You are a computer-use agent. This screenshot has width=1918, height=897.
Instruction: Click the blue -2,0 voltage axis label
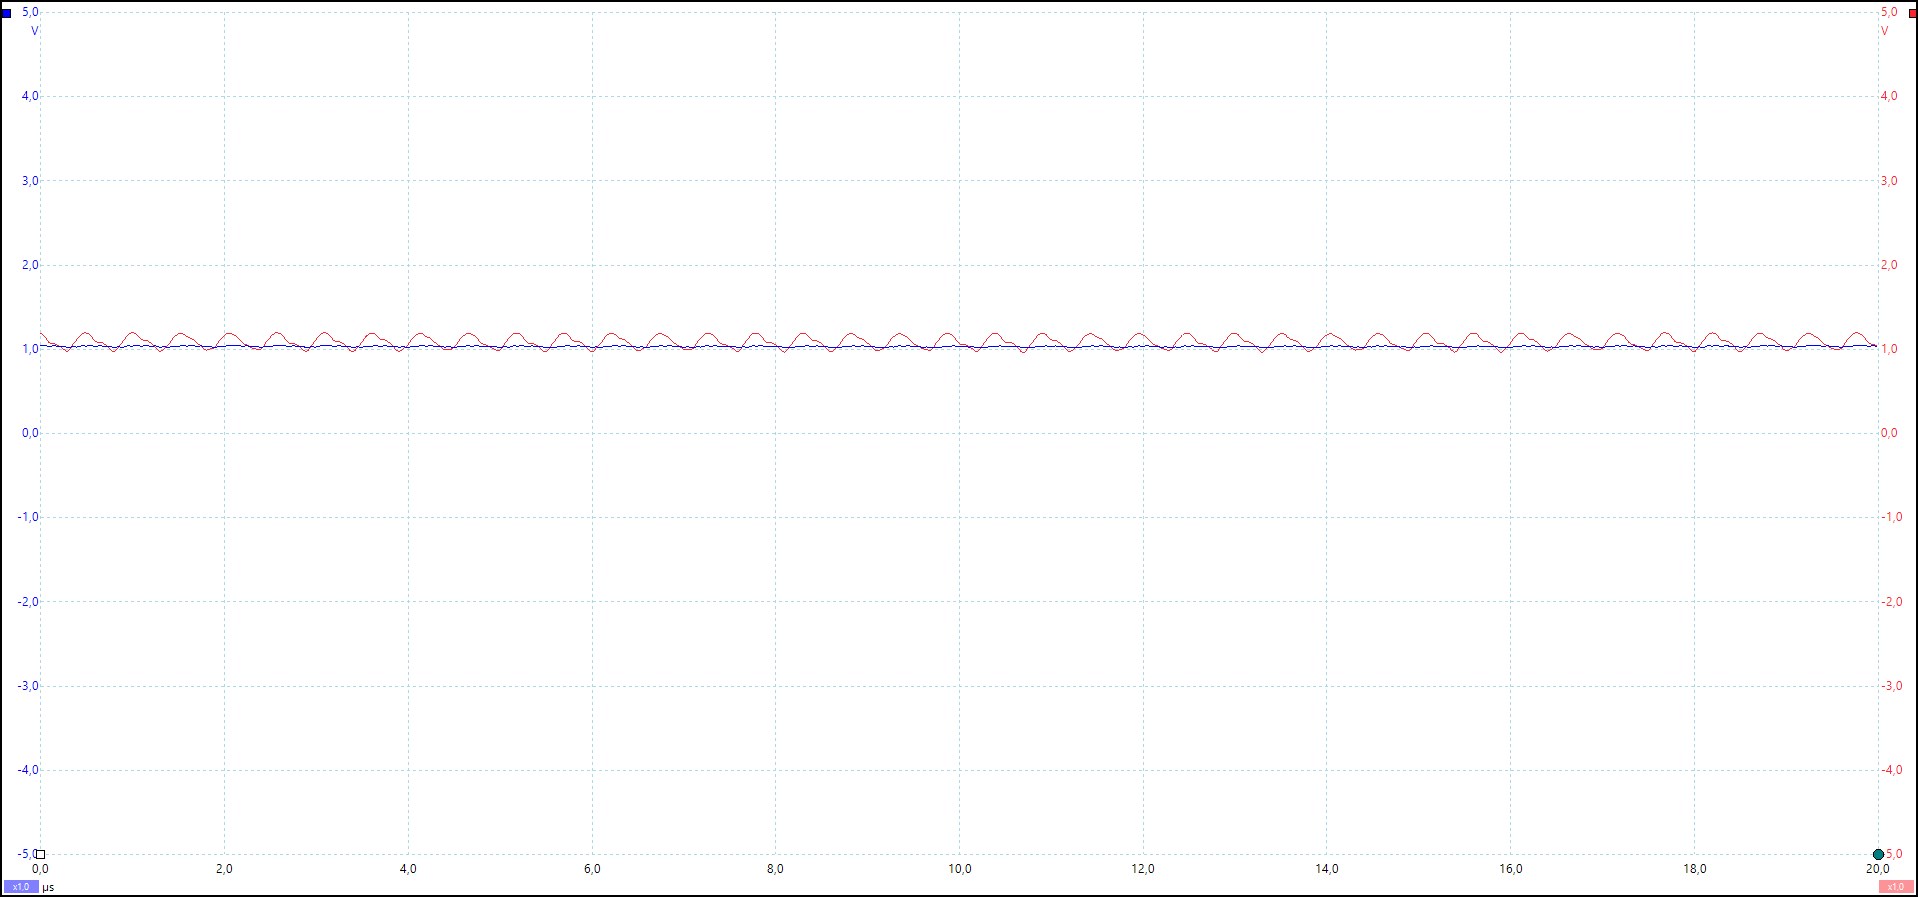pyautogui.click(x=28, y=602)
